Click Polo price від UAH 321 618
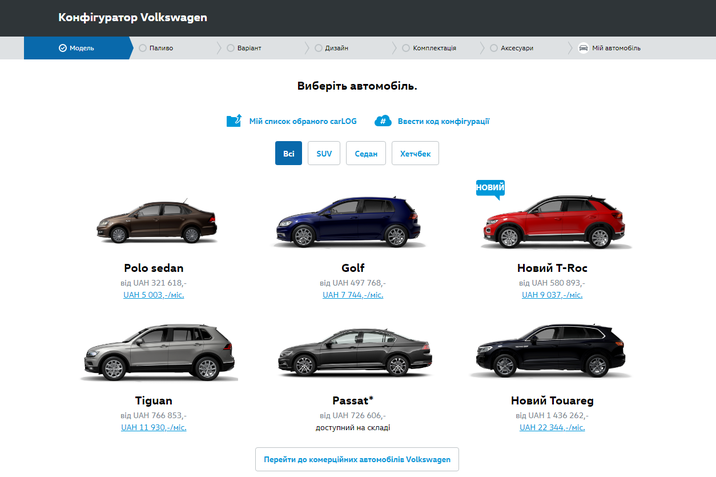Screen dimensions: 716x477 tap(154, 283)
